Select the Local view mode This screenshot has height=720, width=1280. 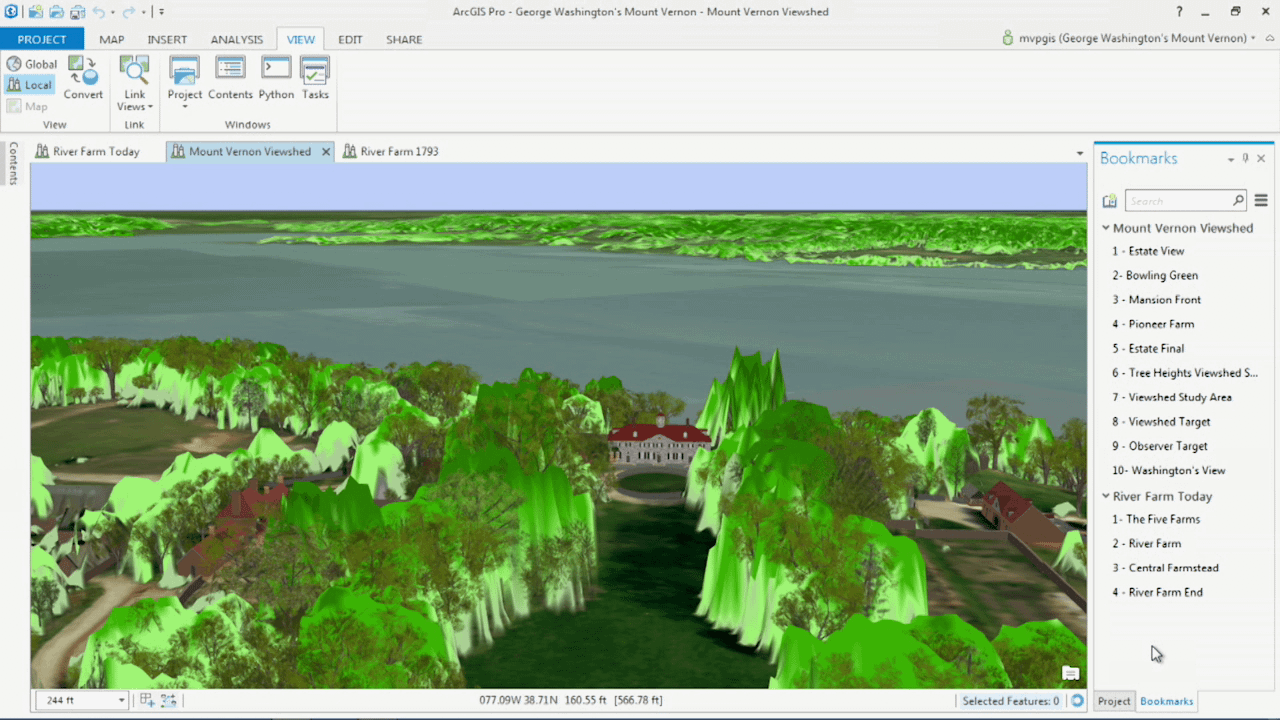coord(29,85)
